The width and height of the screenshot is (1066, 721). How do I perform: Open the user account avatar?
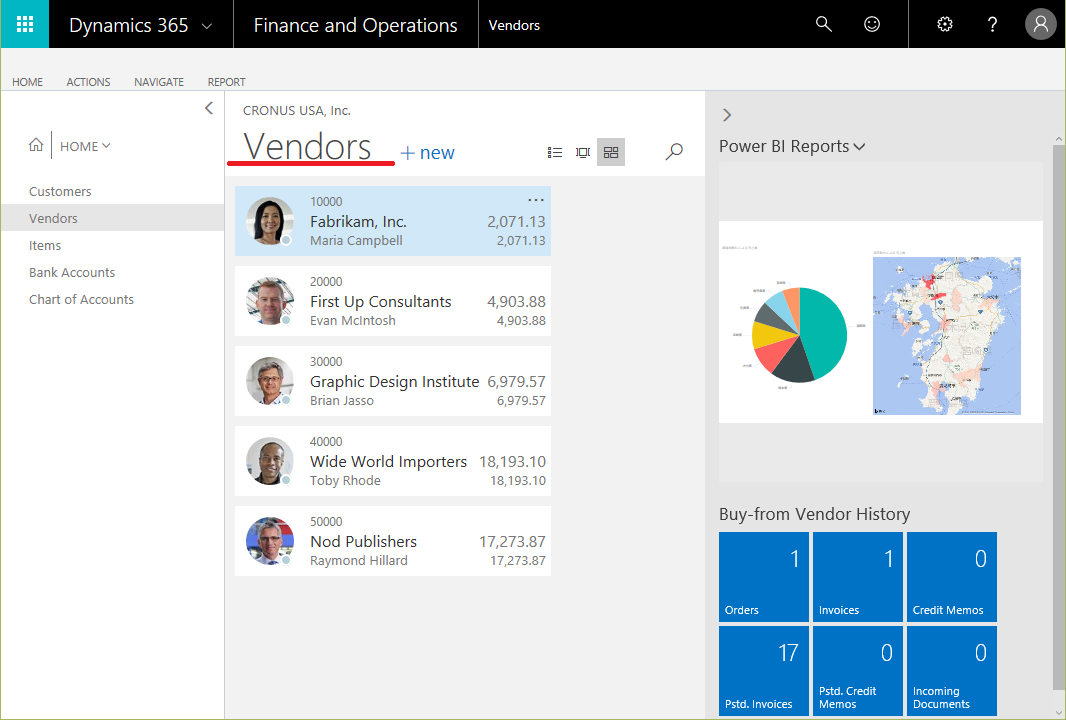pyautogui.click(x=1040, y=24)
